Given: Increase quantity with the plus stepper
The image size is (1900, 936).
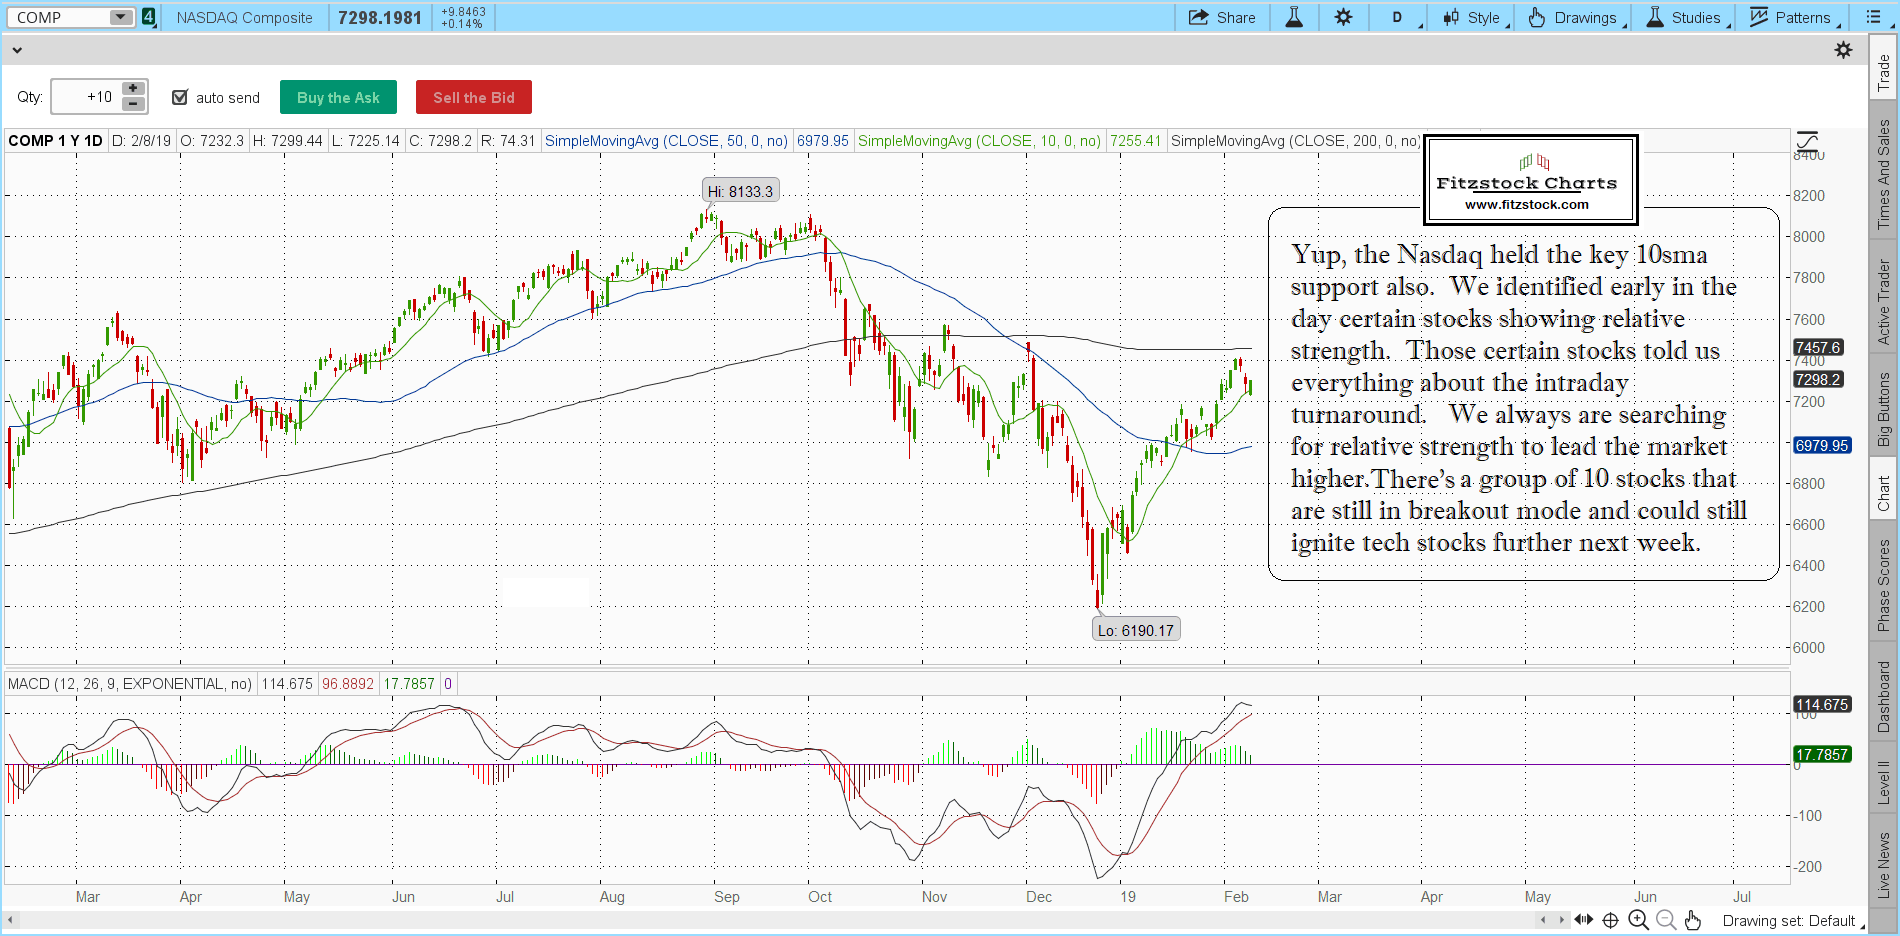Looking at the screenshot, I should tap(133, 89).
